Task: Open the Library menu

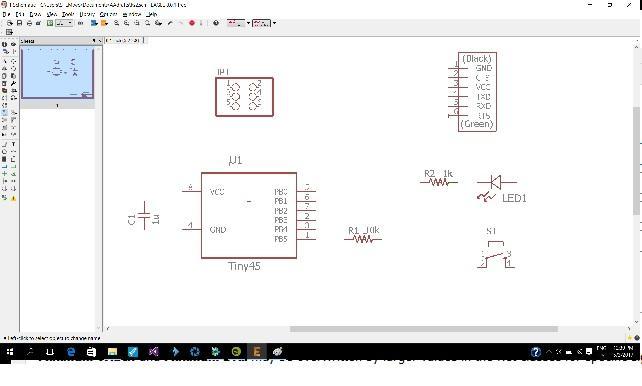Action: pos(87,14)
